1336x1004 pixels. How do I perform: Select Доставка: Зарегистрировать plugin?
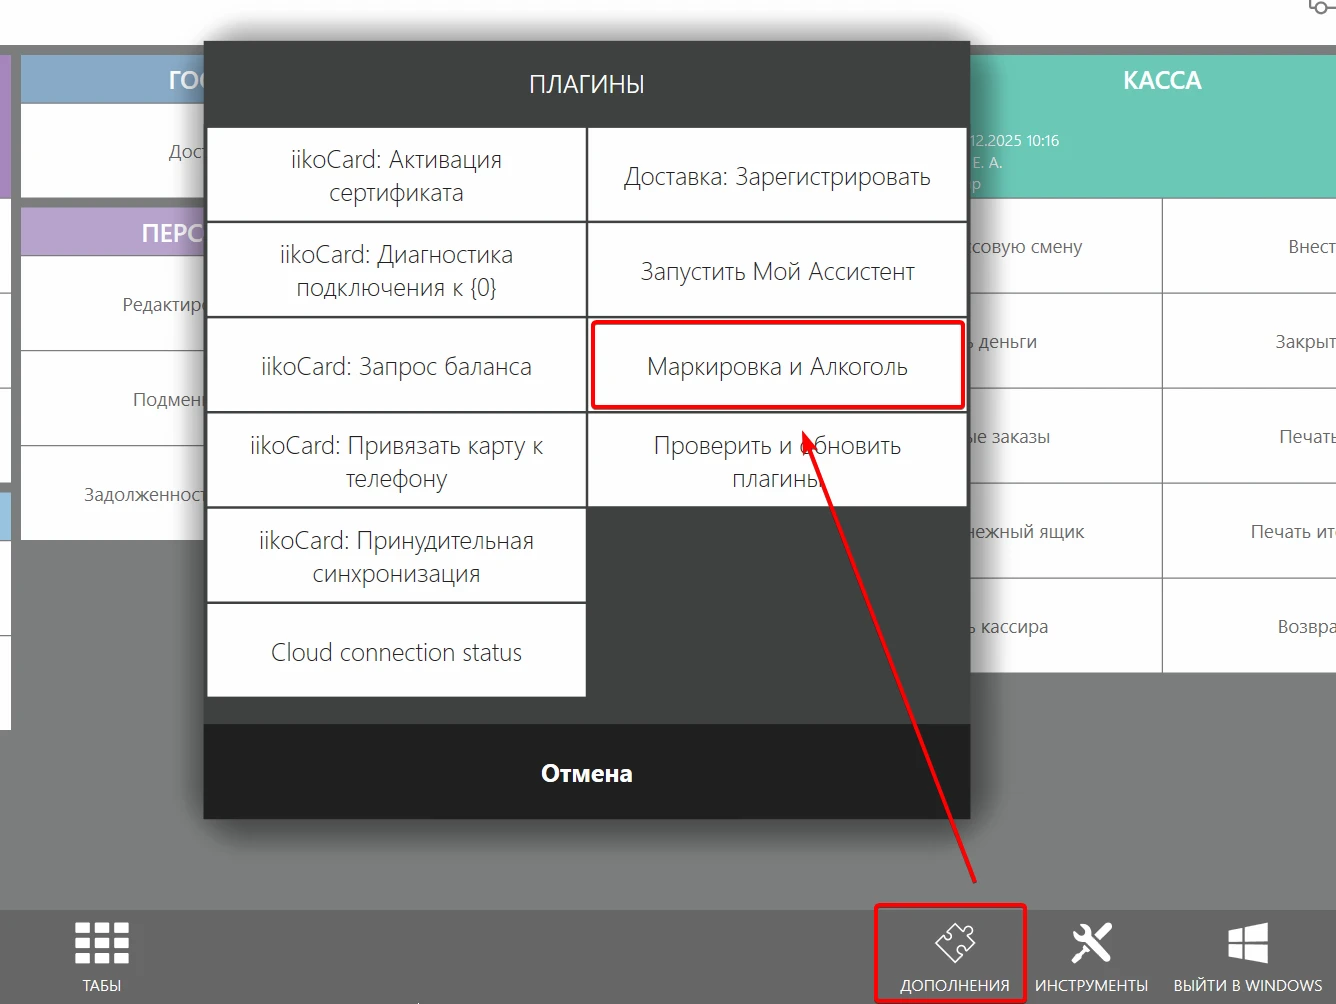click(777, 175)
